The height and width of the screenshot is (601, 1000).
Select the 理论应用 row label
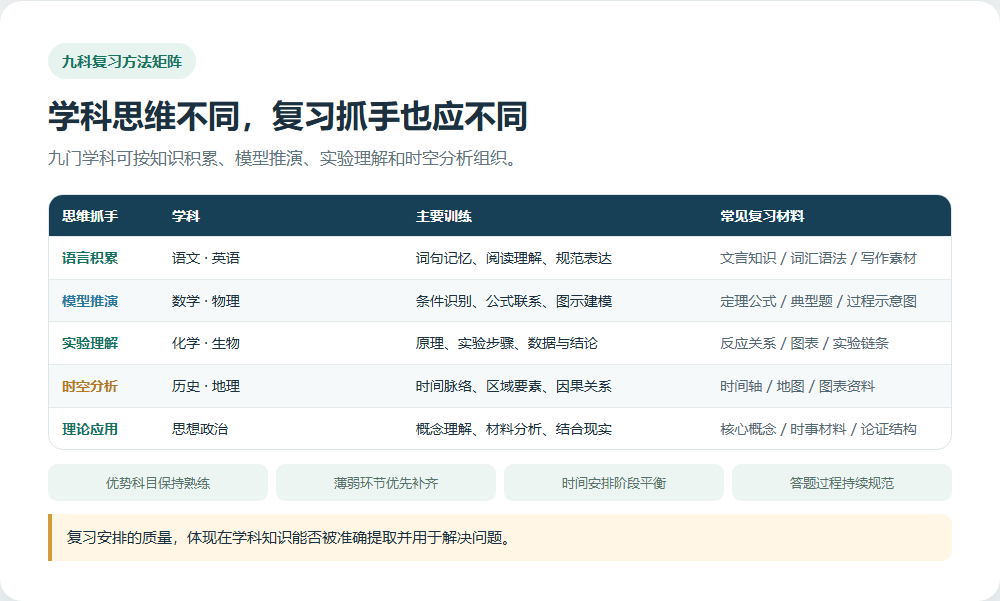pyautogui.click(x=90, y=429)
